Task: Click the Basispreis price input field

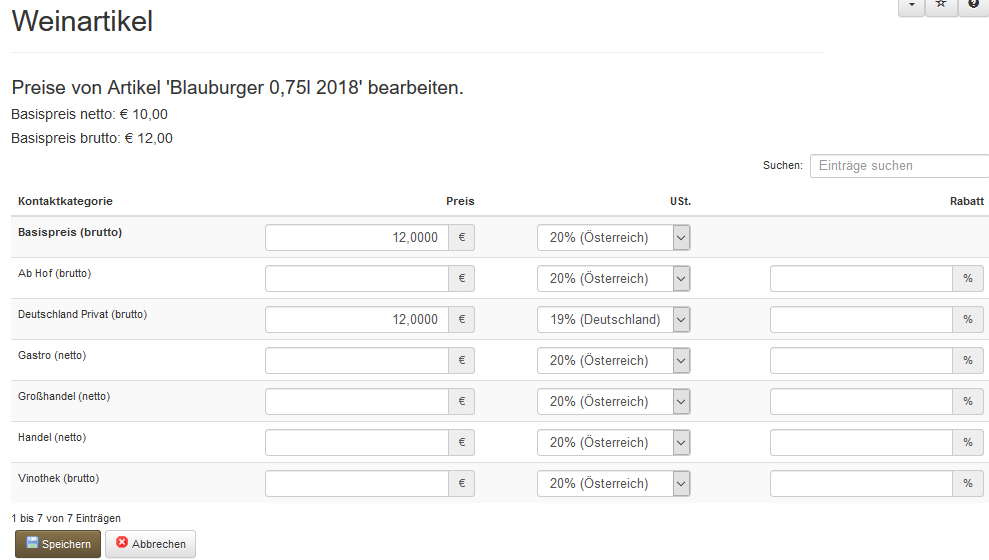Action: (x=356, y=238)
